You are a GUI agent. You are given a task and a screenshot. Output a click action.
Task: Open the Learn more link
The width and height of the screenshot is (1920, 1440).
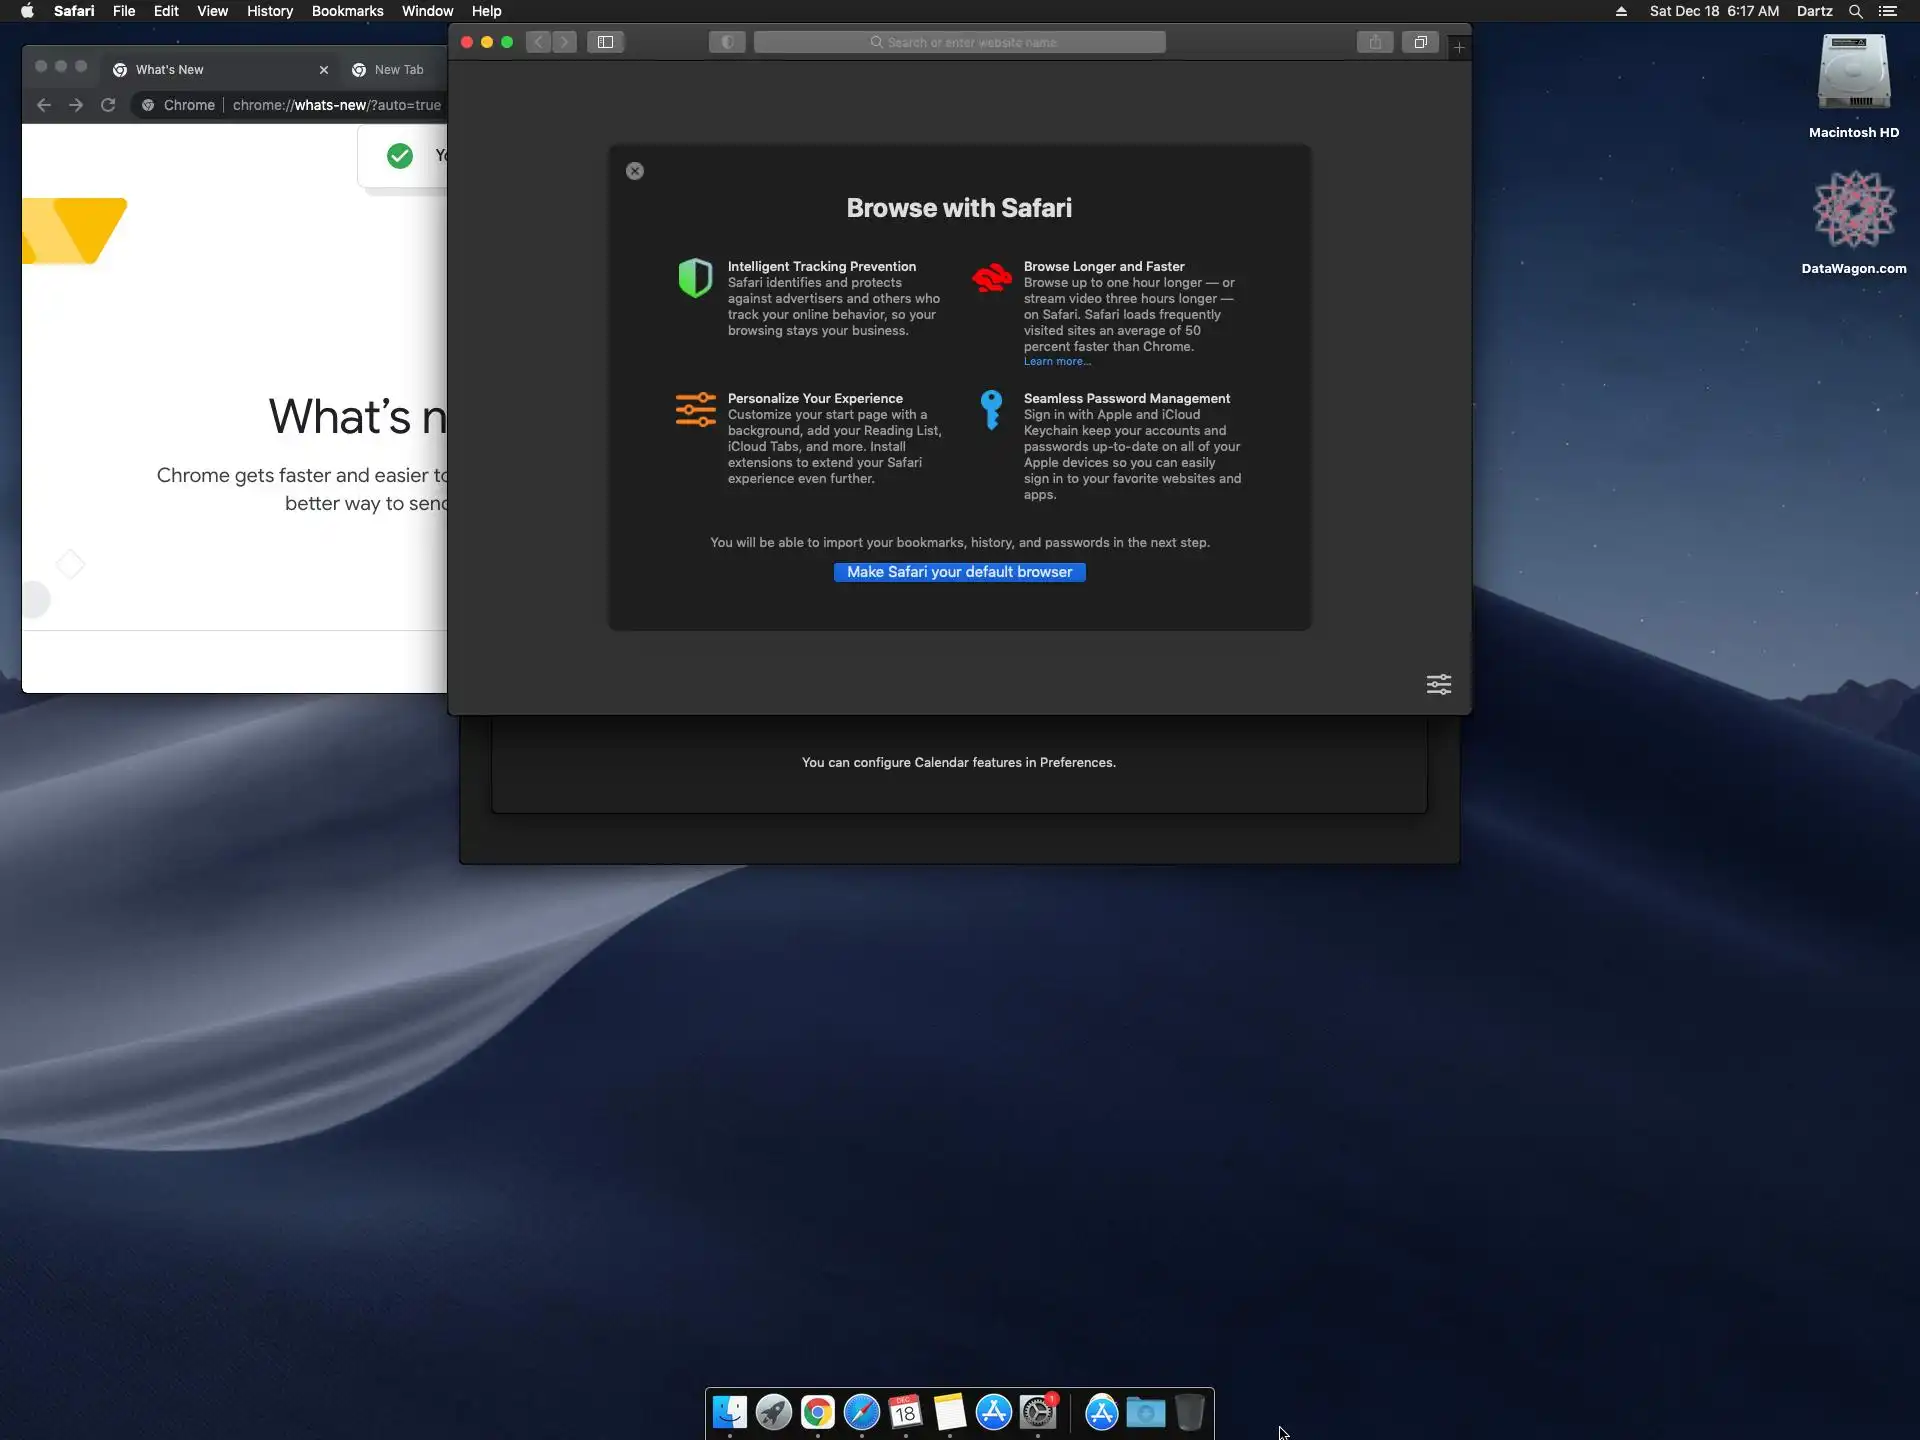coord(1056,362)
